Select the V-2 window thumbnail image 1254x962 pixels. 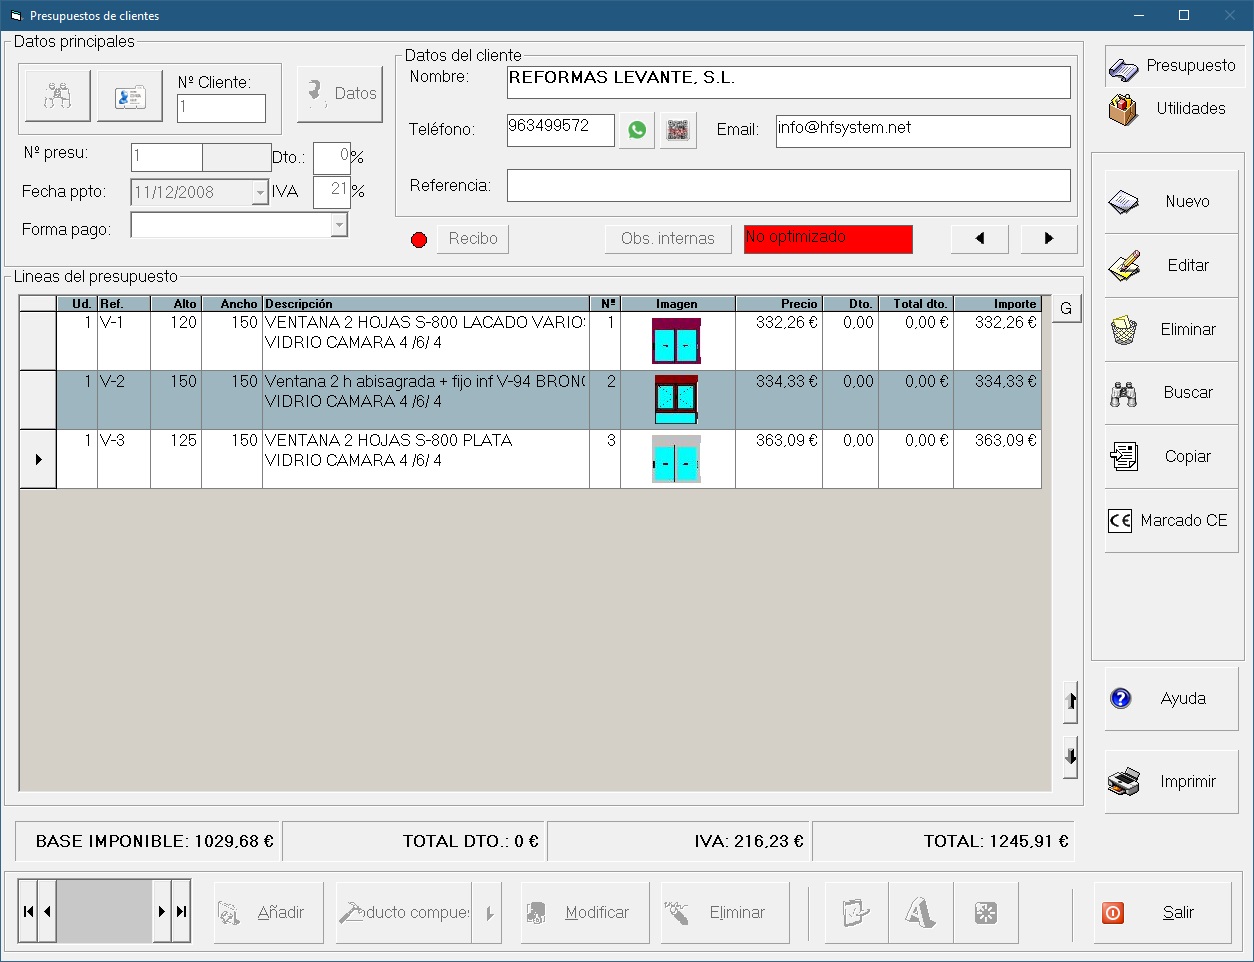(x=677, y=400)
